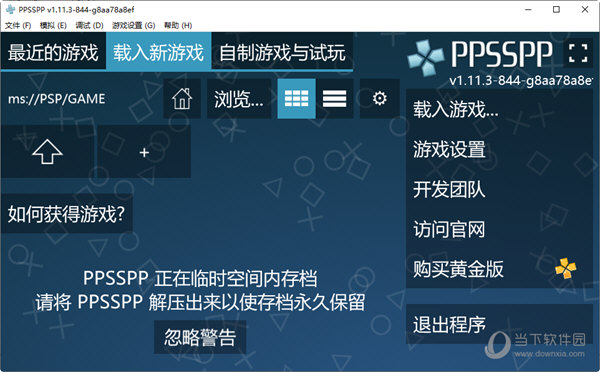This screenshot has width=600, height=372.
Task: Maximize the PPSSPP window
Action: coord(556,9)
